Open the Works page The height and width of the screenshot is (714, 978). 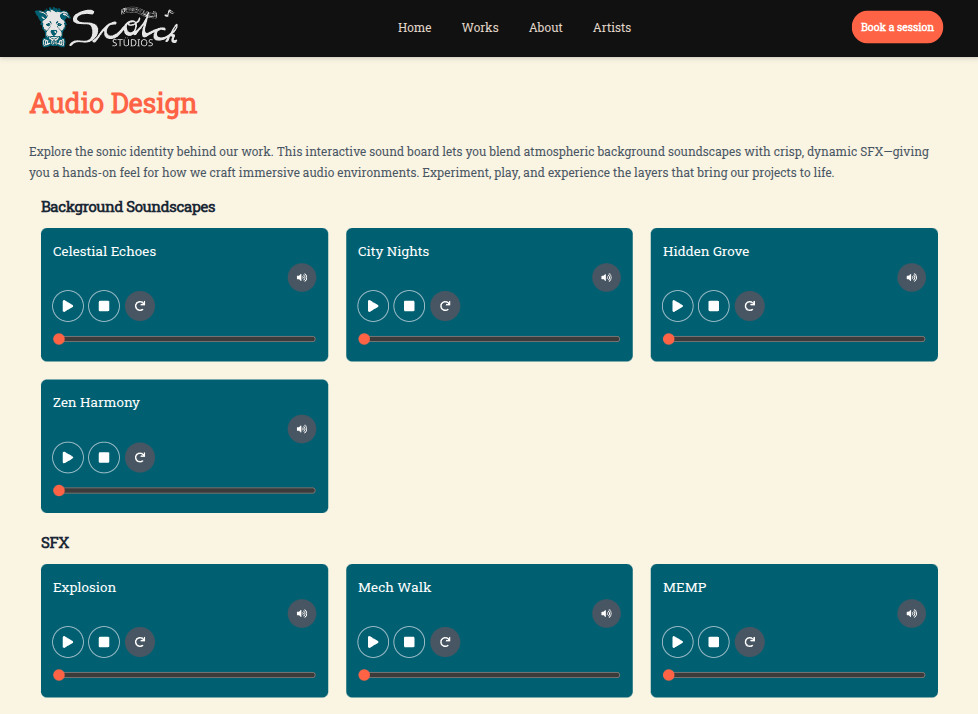tap(480, 28)
